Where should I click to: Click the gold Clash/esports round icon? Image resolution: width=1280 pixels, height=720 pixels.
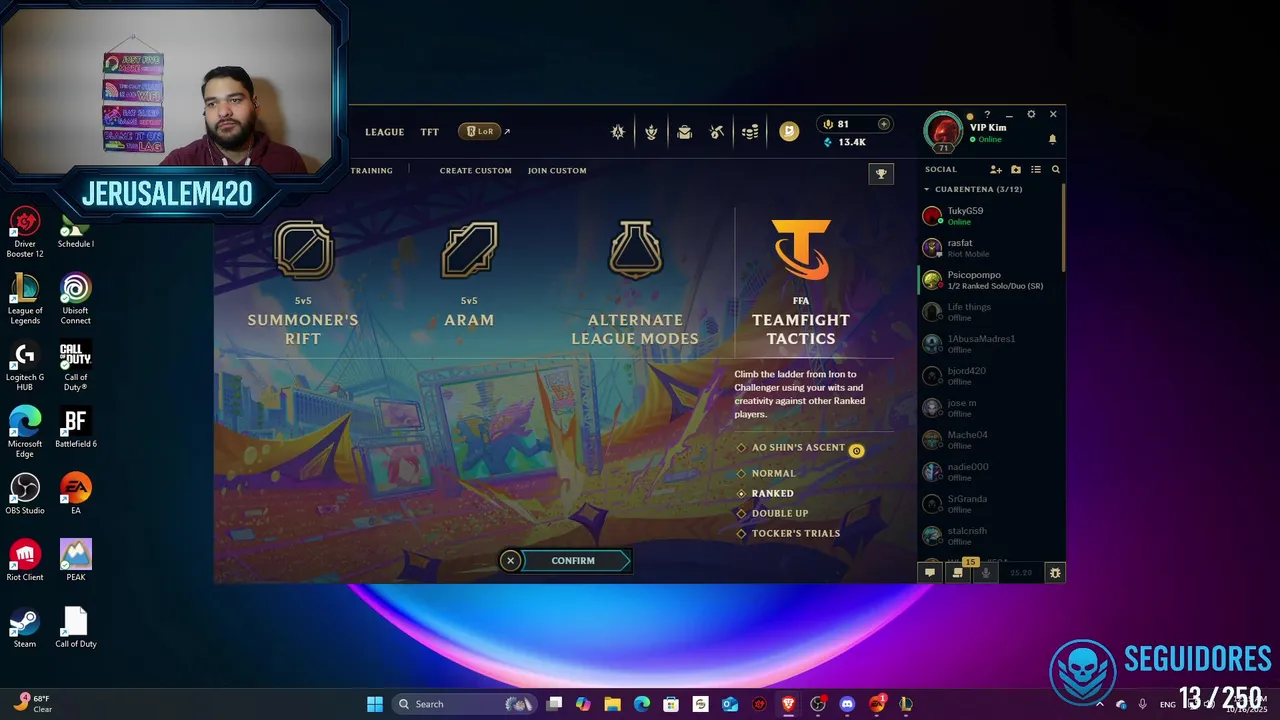pos(789,131)
